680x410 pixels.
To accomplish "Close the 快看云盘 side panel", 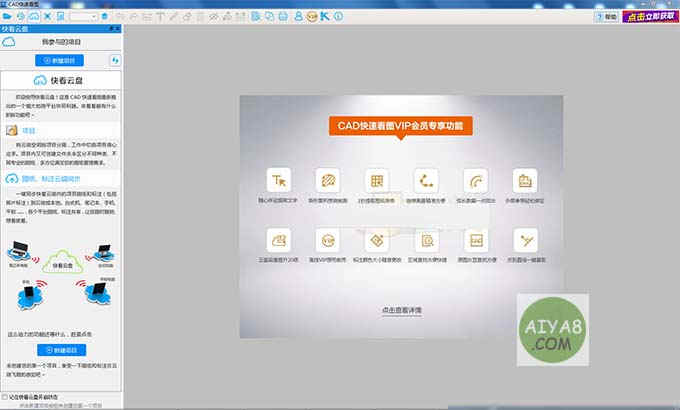I will pos(118,29).
